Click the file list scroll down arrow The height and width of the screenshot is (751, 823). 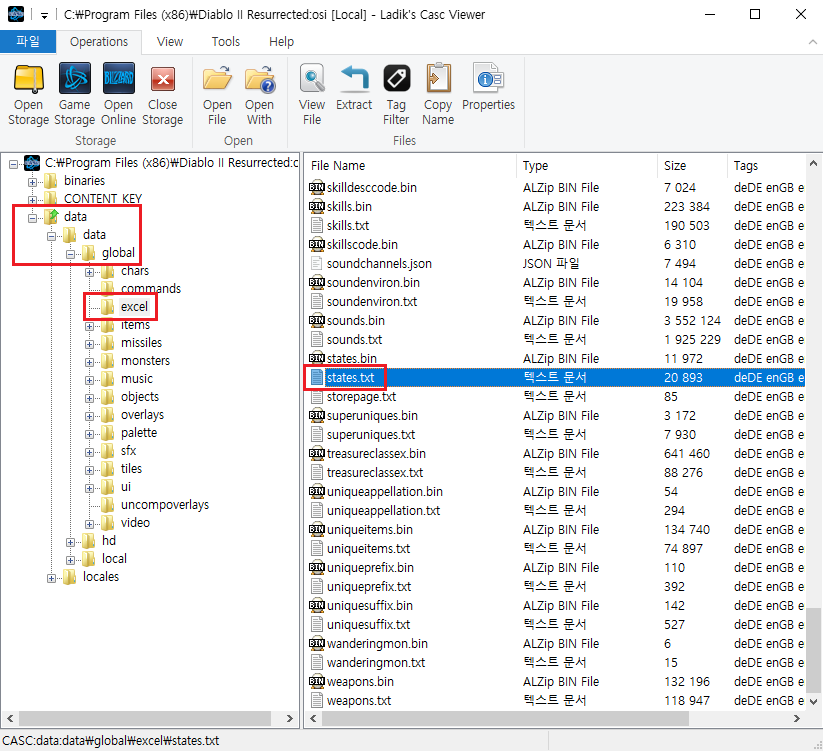pyautogui.click(x=813, y=702)
